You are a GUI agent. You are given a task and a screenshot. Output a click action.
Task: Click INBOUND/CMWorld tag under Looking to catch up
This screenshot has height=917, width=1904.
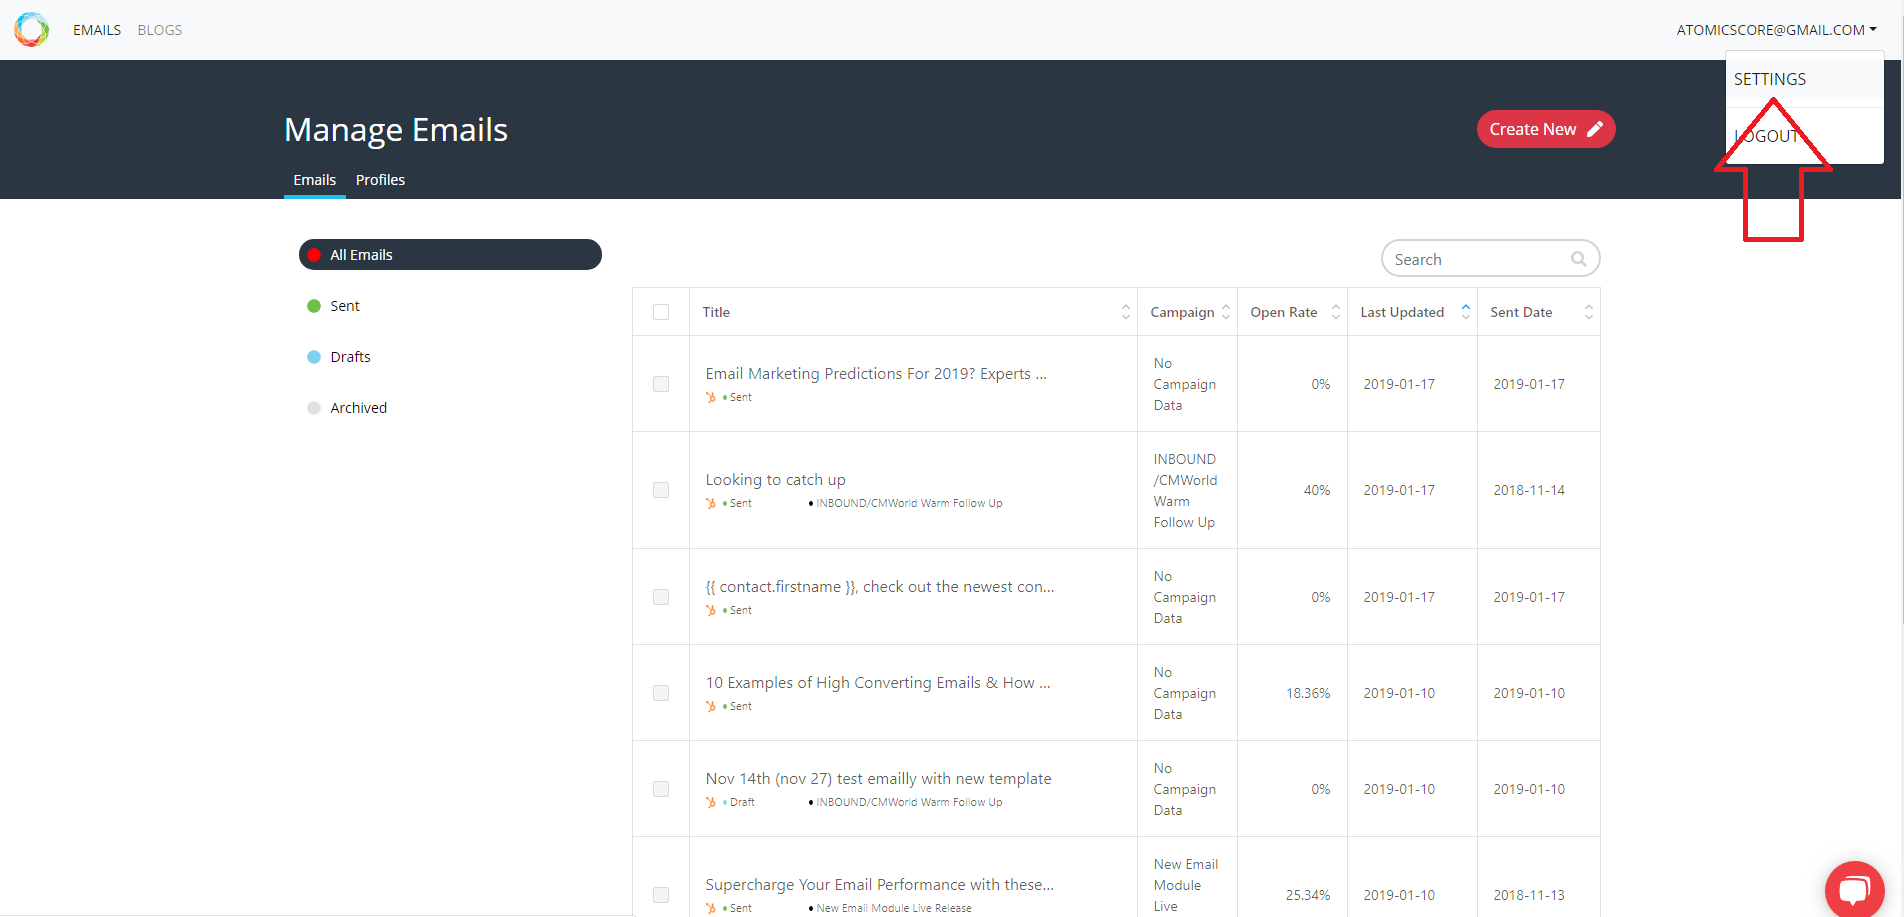(905, 503)
